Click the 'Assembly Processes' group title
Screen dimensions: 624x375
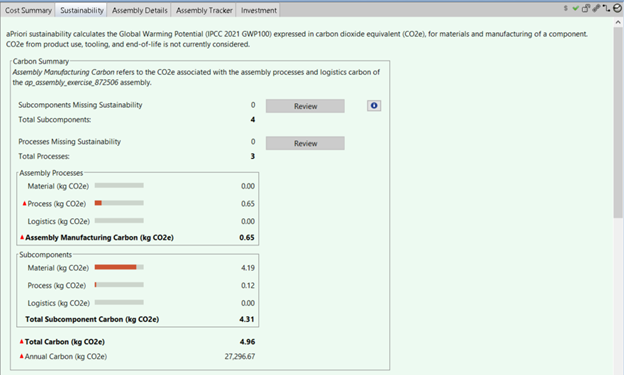tap(51, 173)
